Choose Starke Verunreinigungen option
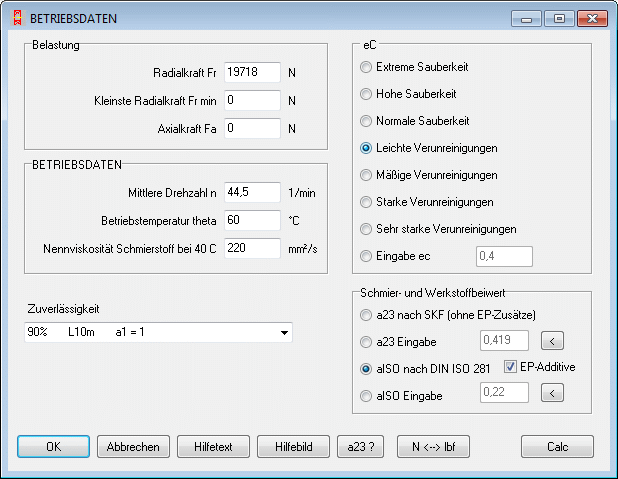The width and height of the screenshot is (618, 479). click(367, 202)
